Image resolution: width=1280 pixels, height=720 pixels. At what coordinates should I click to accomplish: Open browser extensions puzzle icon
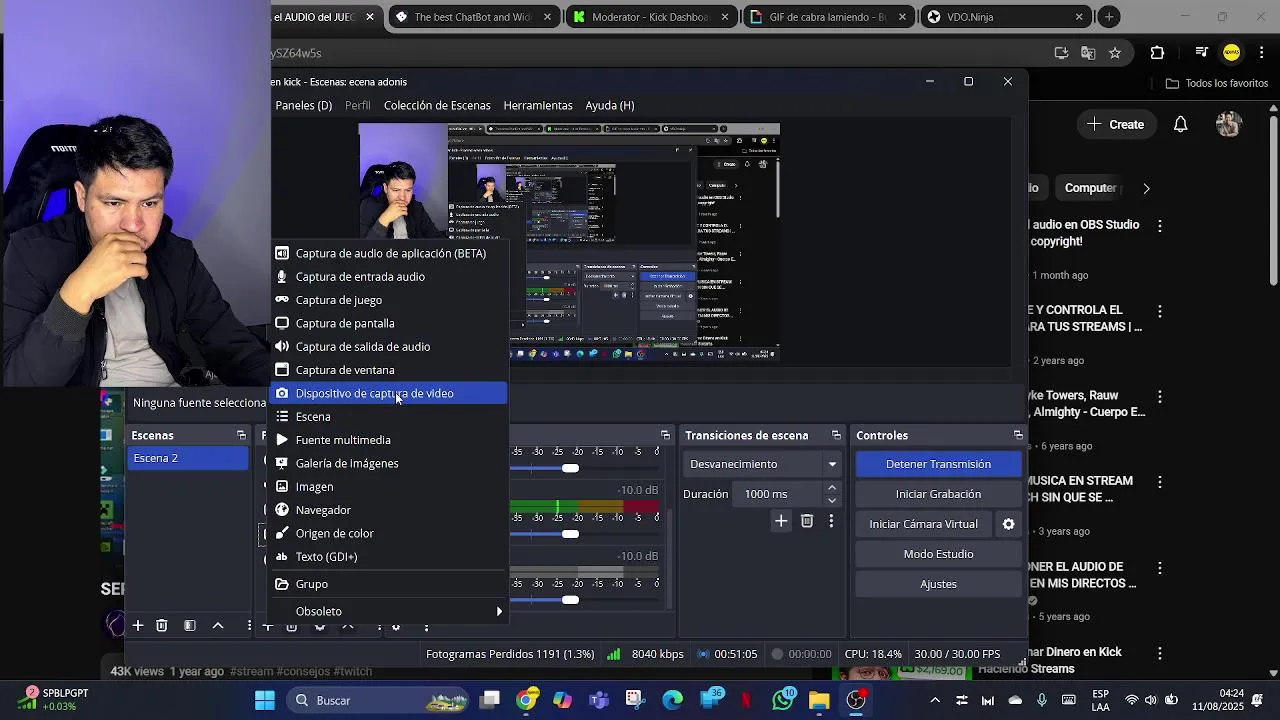click(1157, 53)
